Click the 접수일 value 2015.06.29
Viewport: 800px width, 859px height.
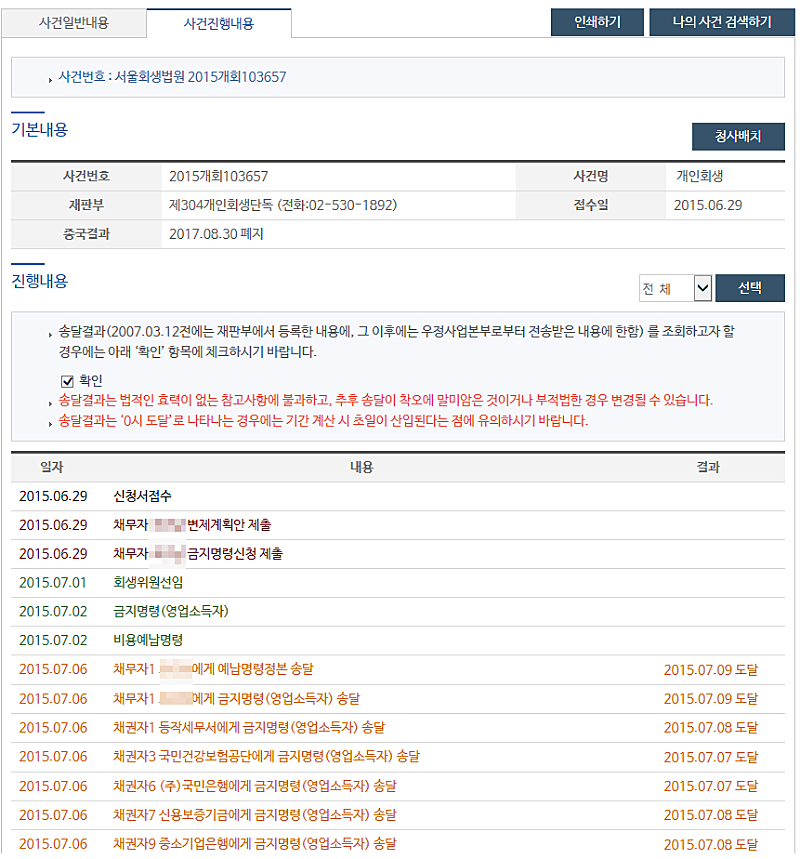tap(707, 205)
